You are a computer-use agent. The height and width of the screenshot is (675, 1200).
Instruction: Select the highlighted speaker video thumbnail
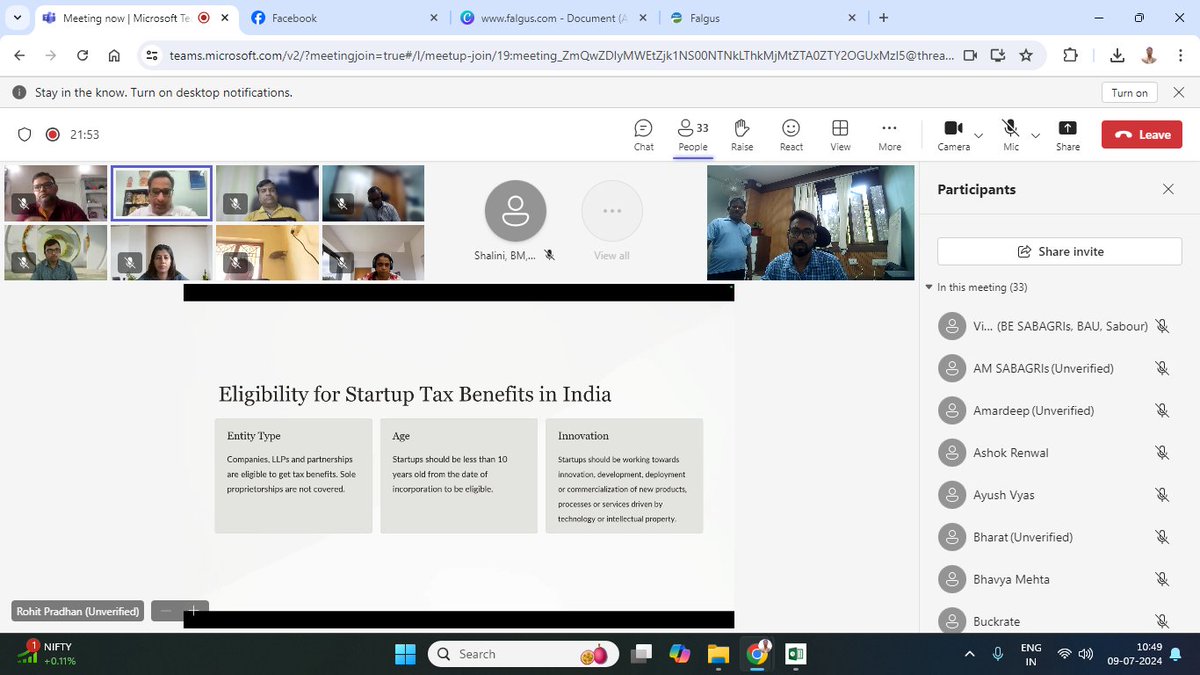click(161, 193)
